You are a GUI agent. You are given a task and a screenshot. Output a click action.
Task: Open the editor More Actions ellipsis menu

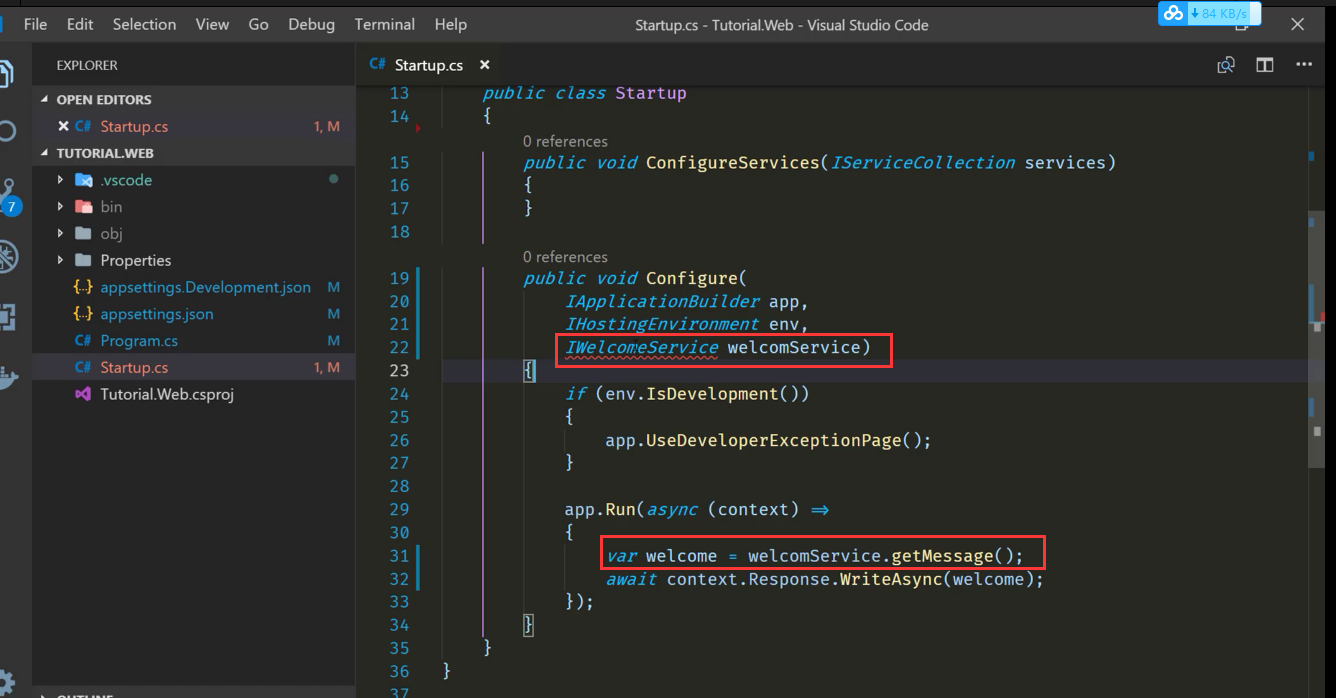point(1304,65)
